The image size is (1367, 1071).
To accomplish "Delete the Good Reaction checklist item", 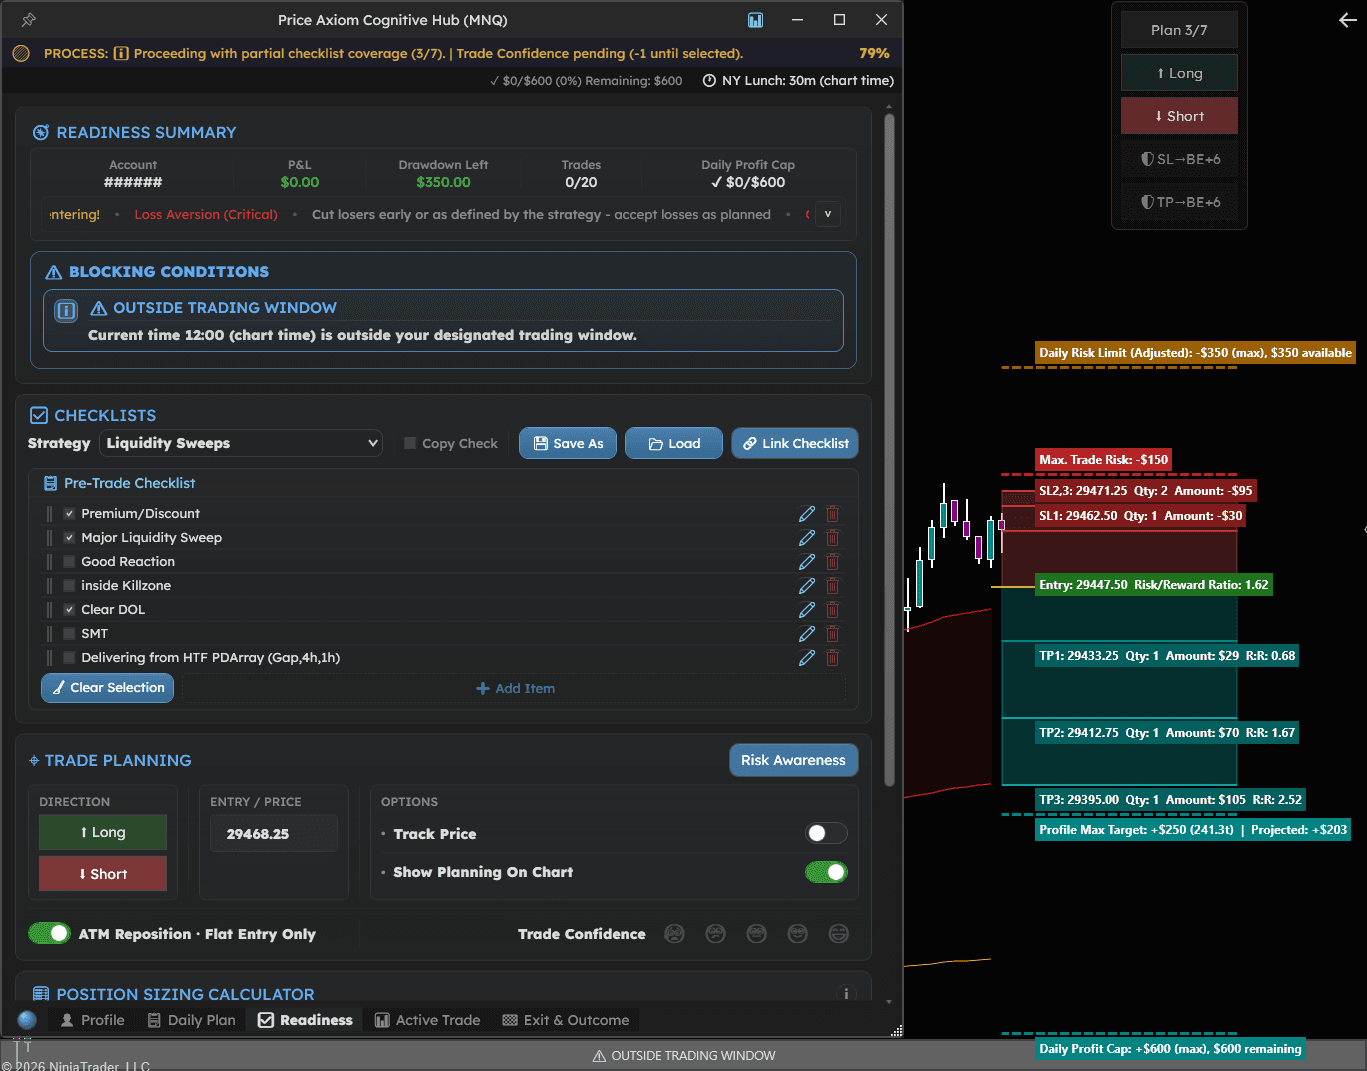I will coord(832,561).
